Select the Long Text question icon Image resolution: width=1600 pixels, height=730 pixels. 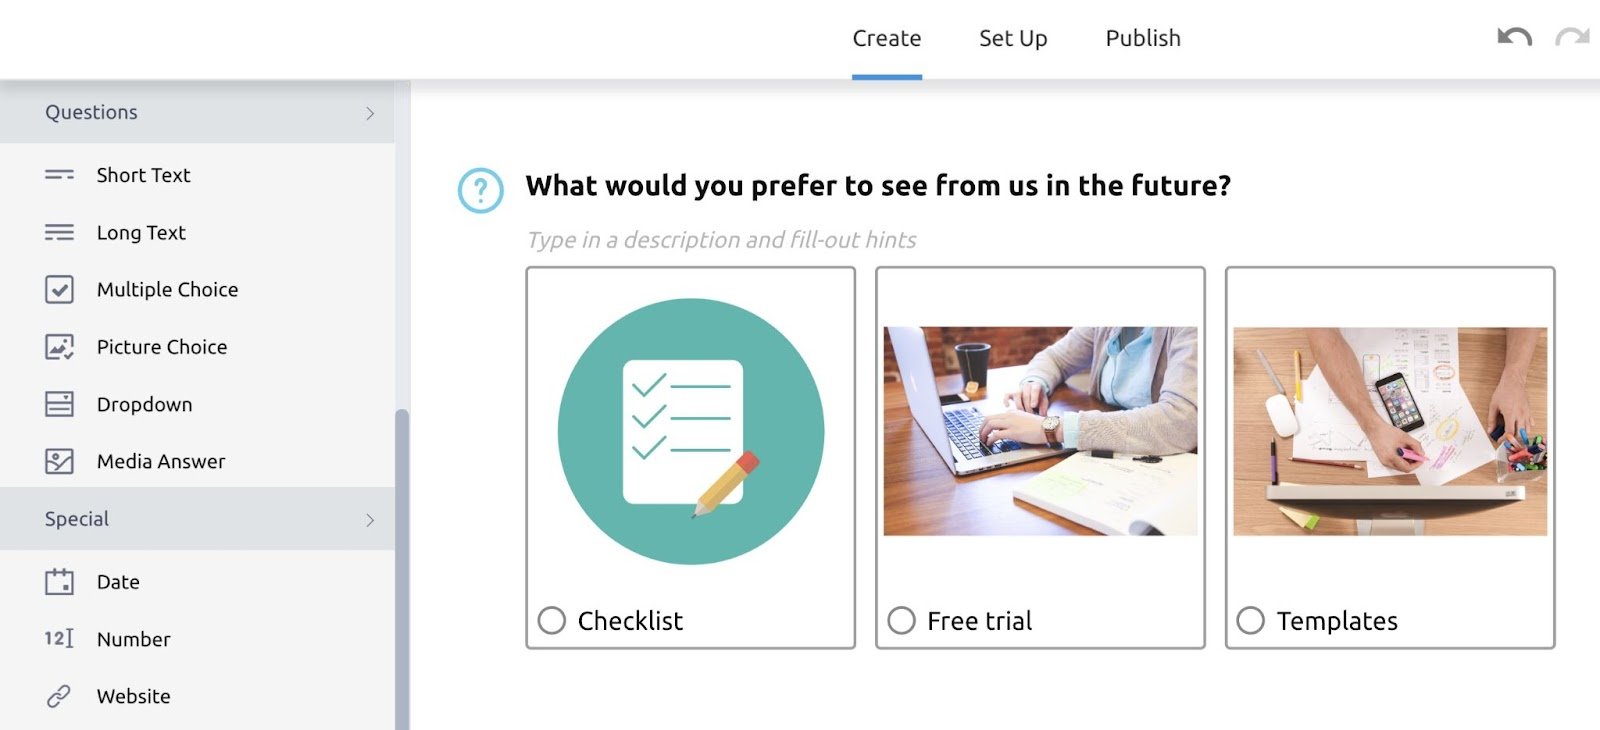click(59, 232)
